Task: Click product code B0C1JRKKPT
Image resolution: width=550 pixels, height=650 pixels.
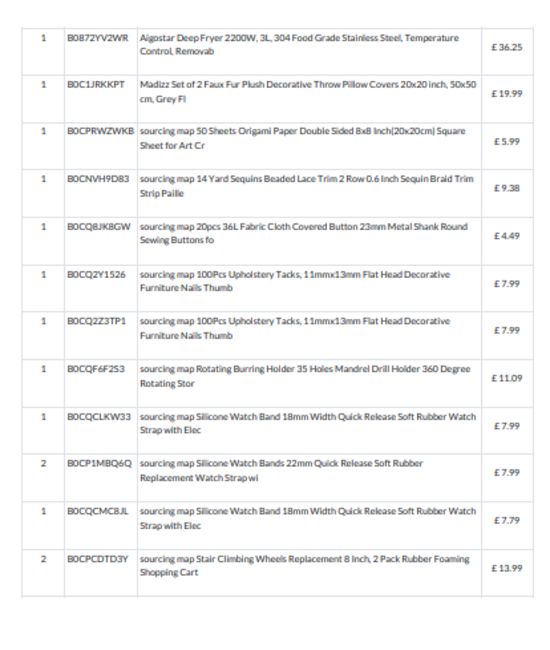Action: click(x=96, y=85)
